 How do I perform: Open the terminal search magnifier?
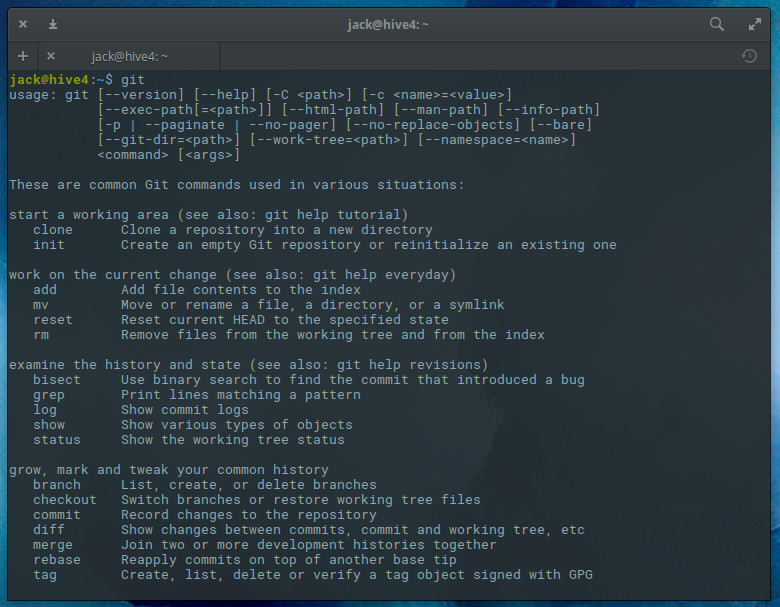point(716,24)
